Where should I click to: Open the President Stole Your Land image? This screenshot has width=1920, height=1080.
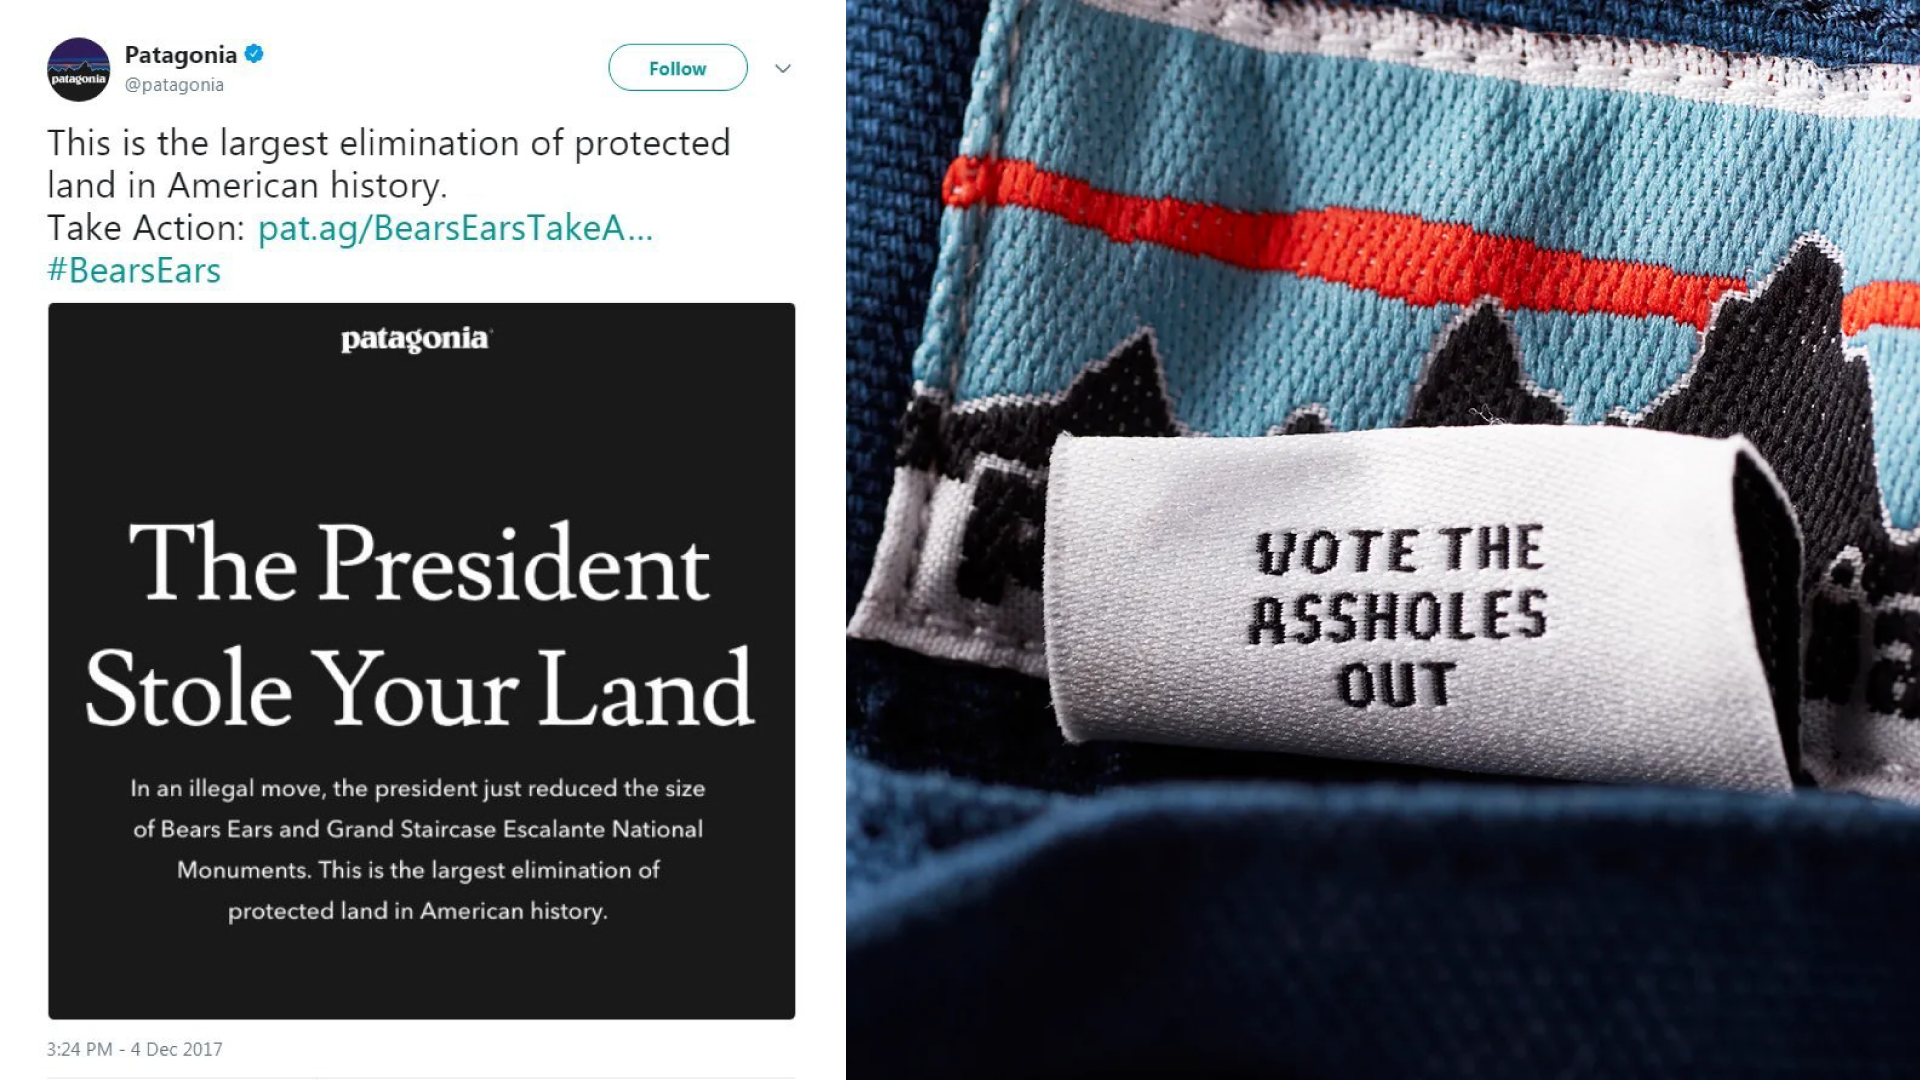[421, 661]
